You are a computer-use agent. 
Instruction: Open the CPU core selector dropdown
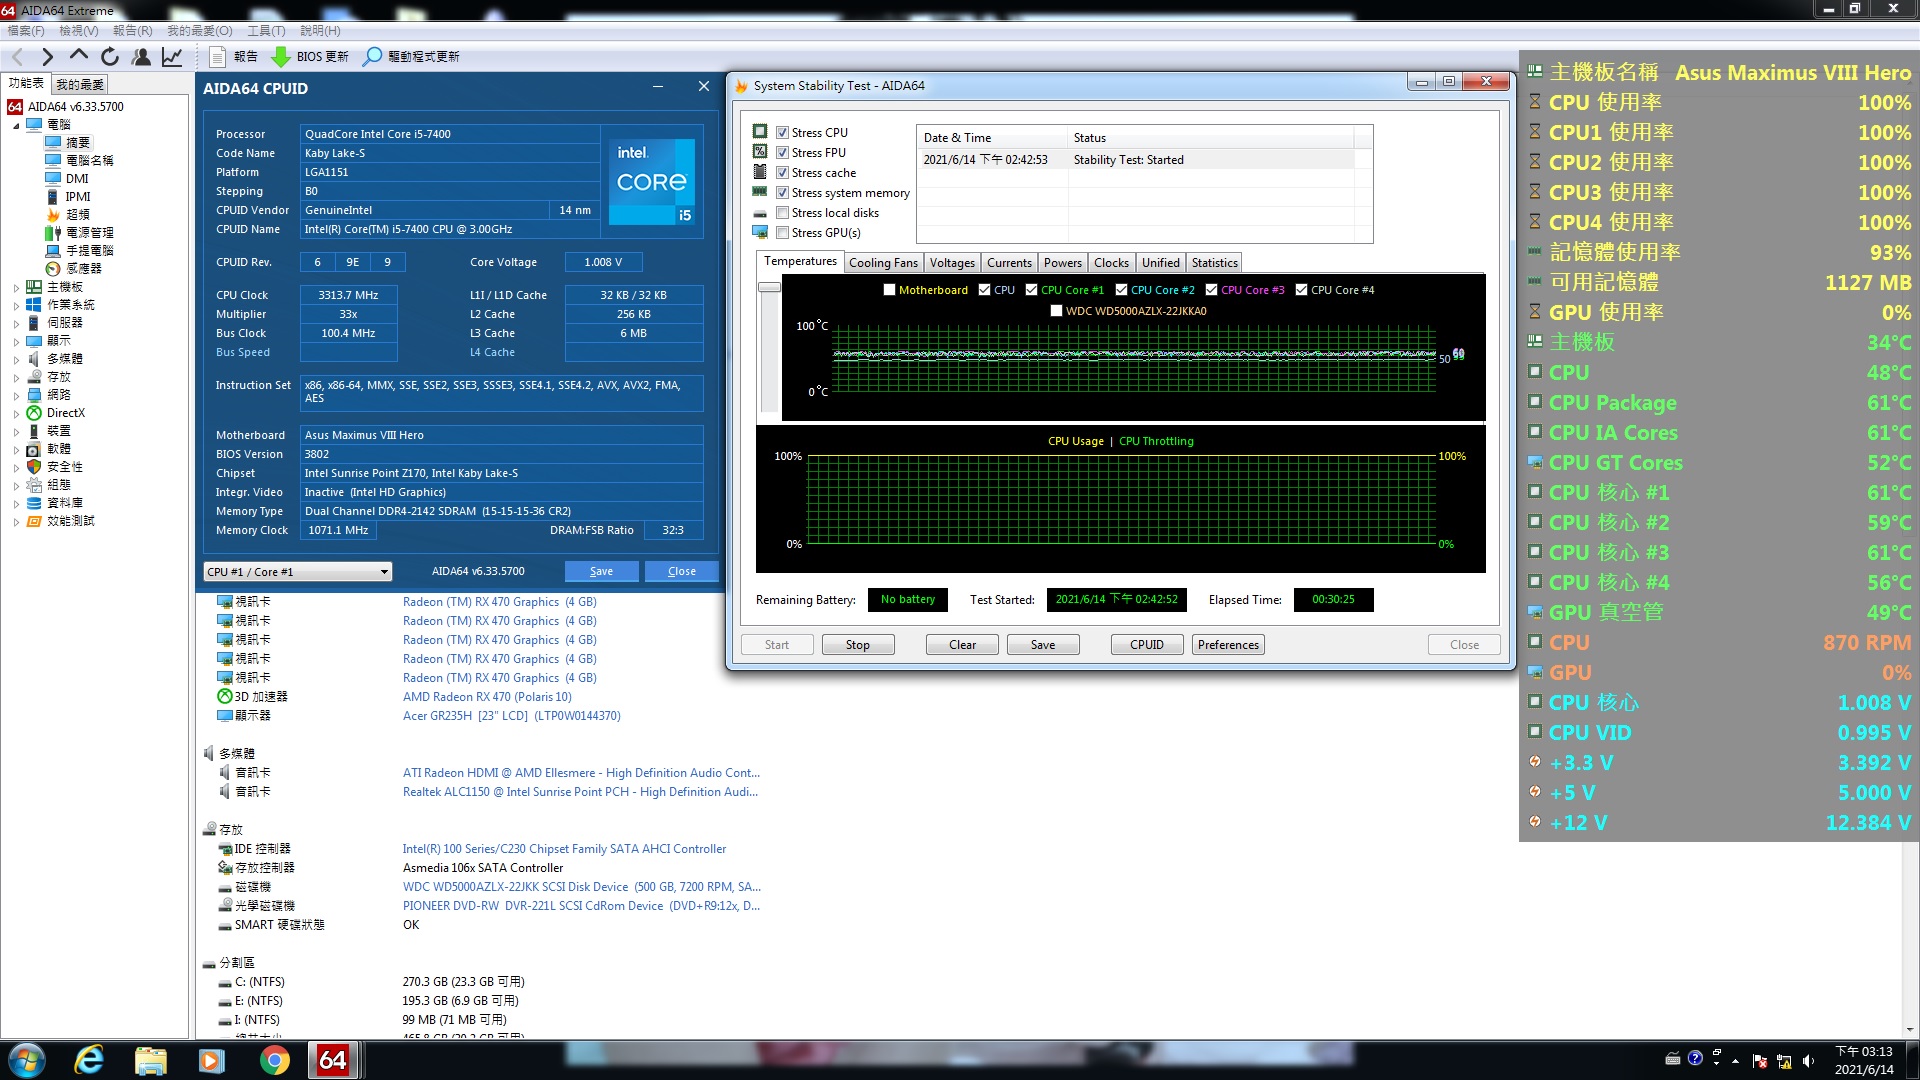click(x=295, y=571)
